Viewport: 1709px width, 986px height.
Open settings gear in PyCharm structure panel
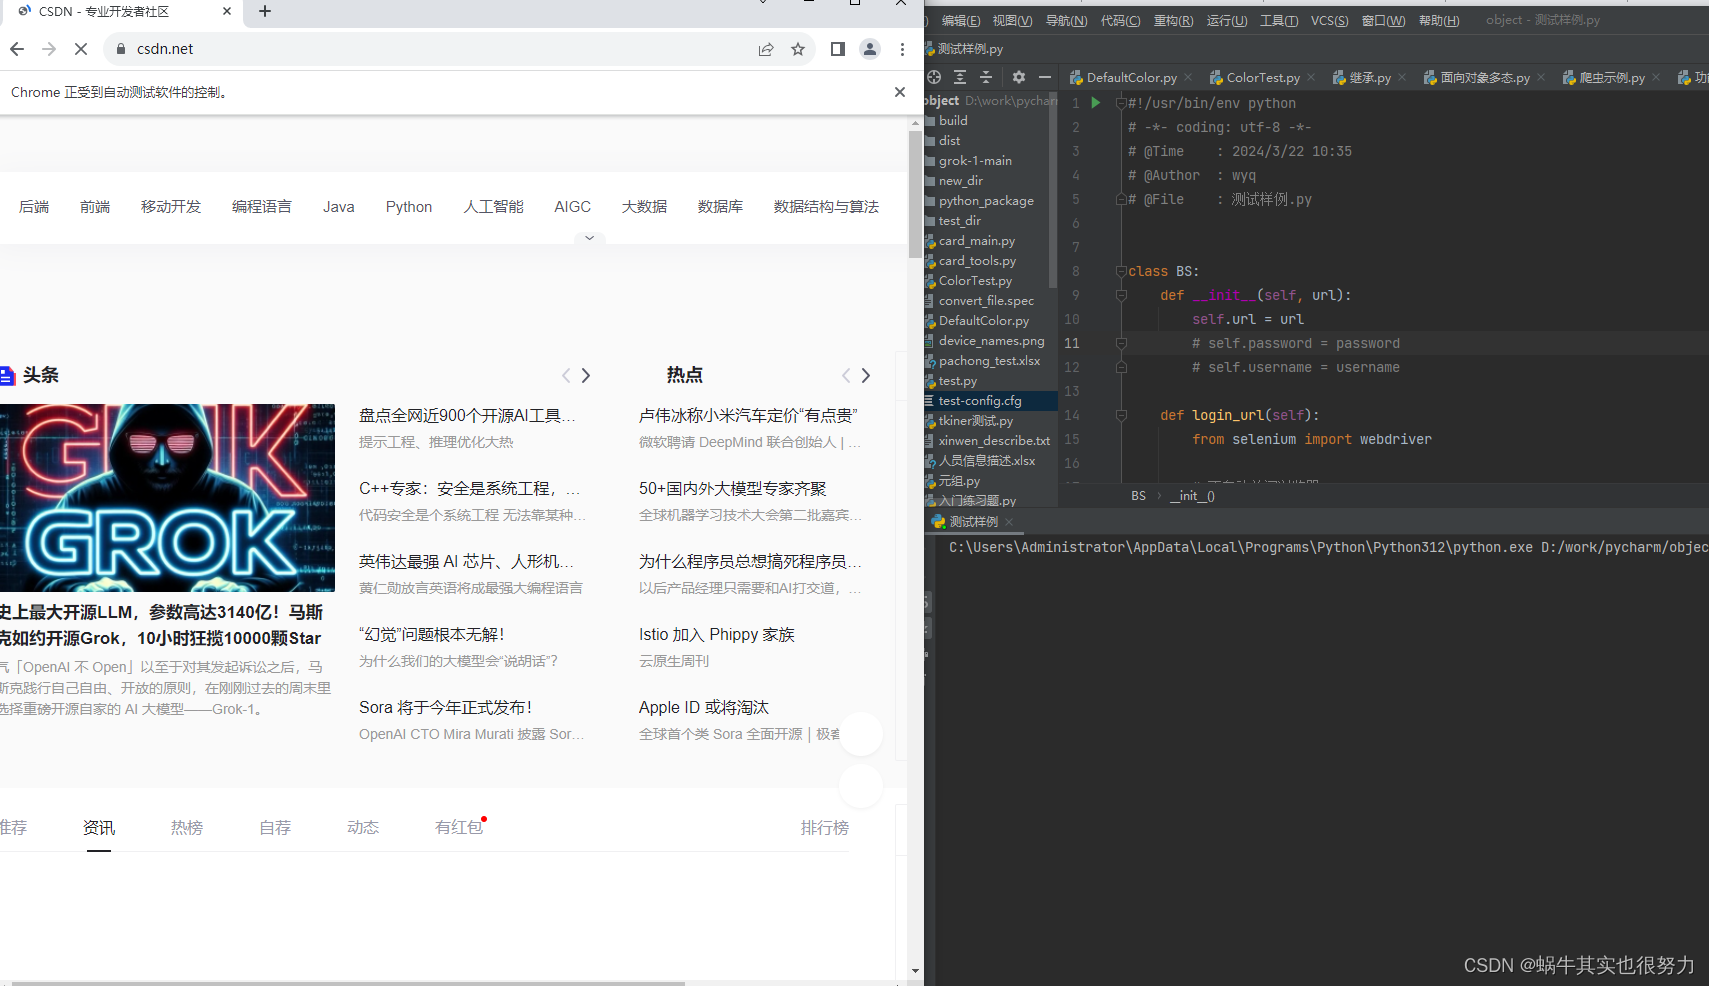tap(1019, 77)
